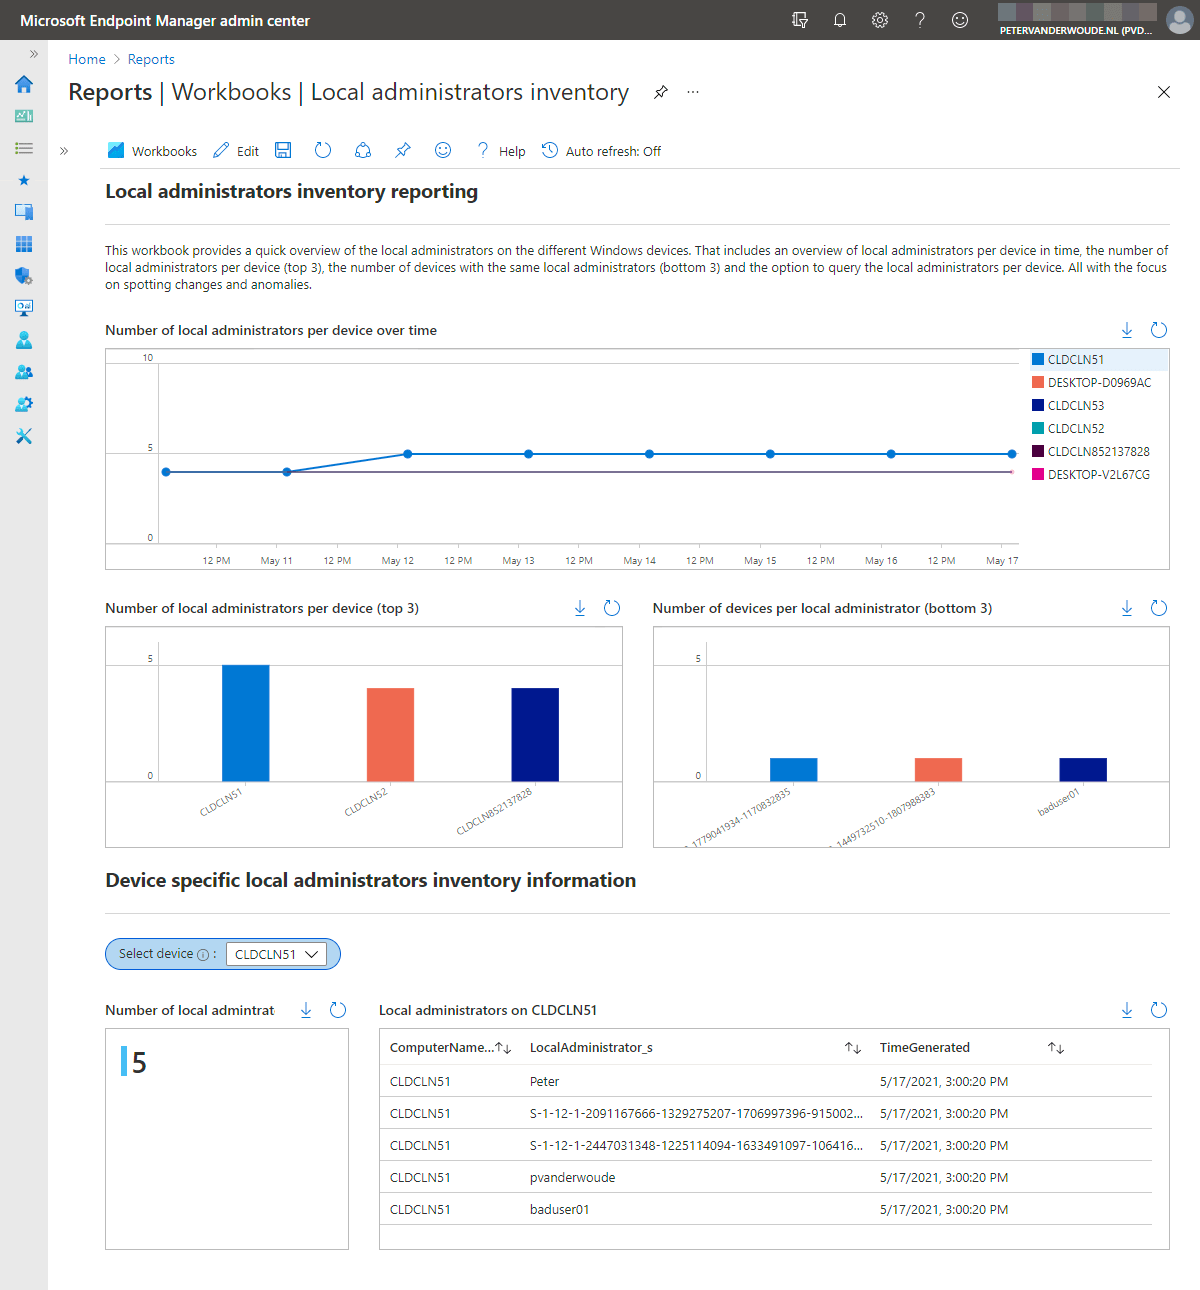The image size is (1200, 1290).
Task: Open the Users section in the sidebar
Action: 24,340
